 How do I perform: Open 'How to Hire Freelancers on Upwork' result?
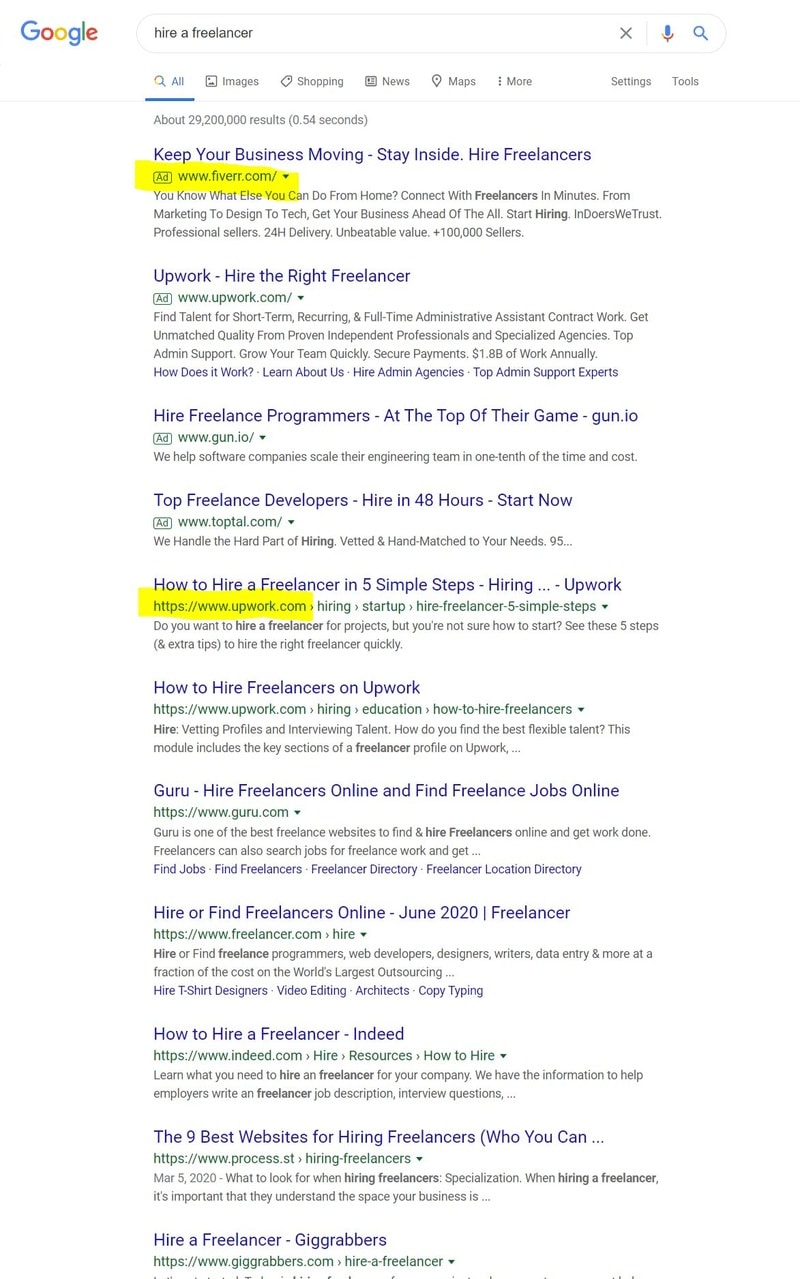pyautogui.click(x=286, y=688)
